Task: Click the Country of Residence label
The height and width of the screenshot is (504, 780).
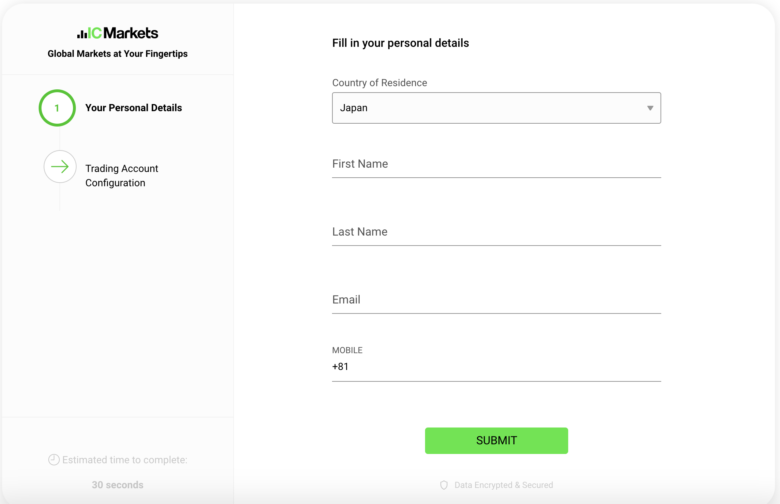Action: (380, 83)
